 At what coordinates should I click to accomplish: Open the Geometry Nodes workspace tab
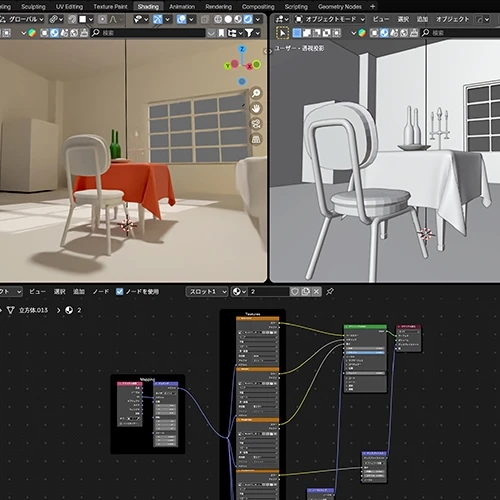339,6
